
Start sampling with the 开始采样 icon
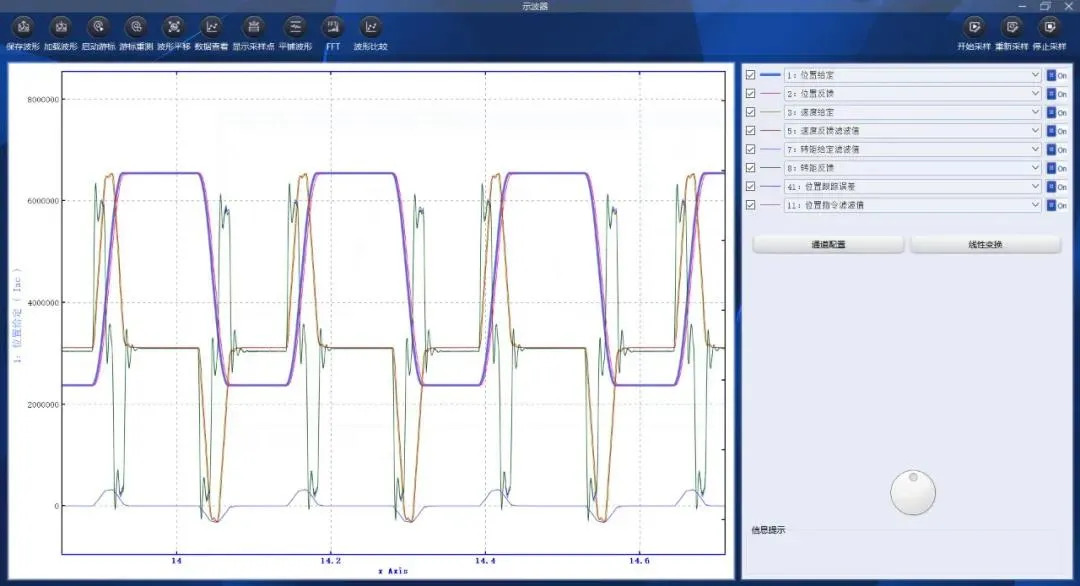click(974, 27)
